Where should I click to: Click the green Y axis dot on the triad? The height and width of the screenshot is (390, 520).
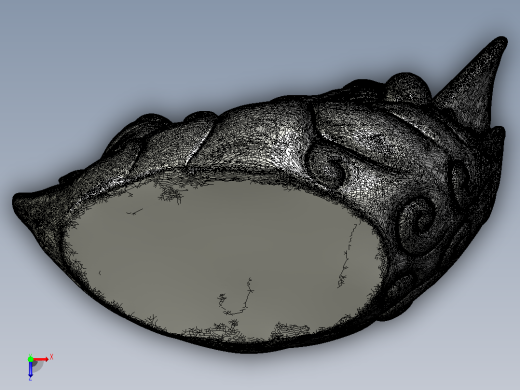(30, 359)
